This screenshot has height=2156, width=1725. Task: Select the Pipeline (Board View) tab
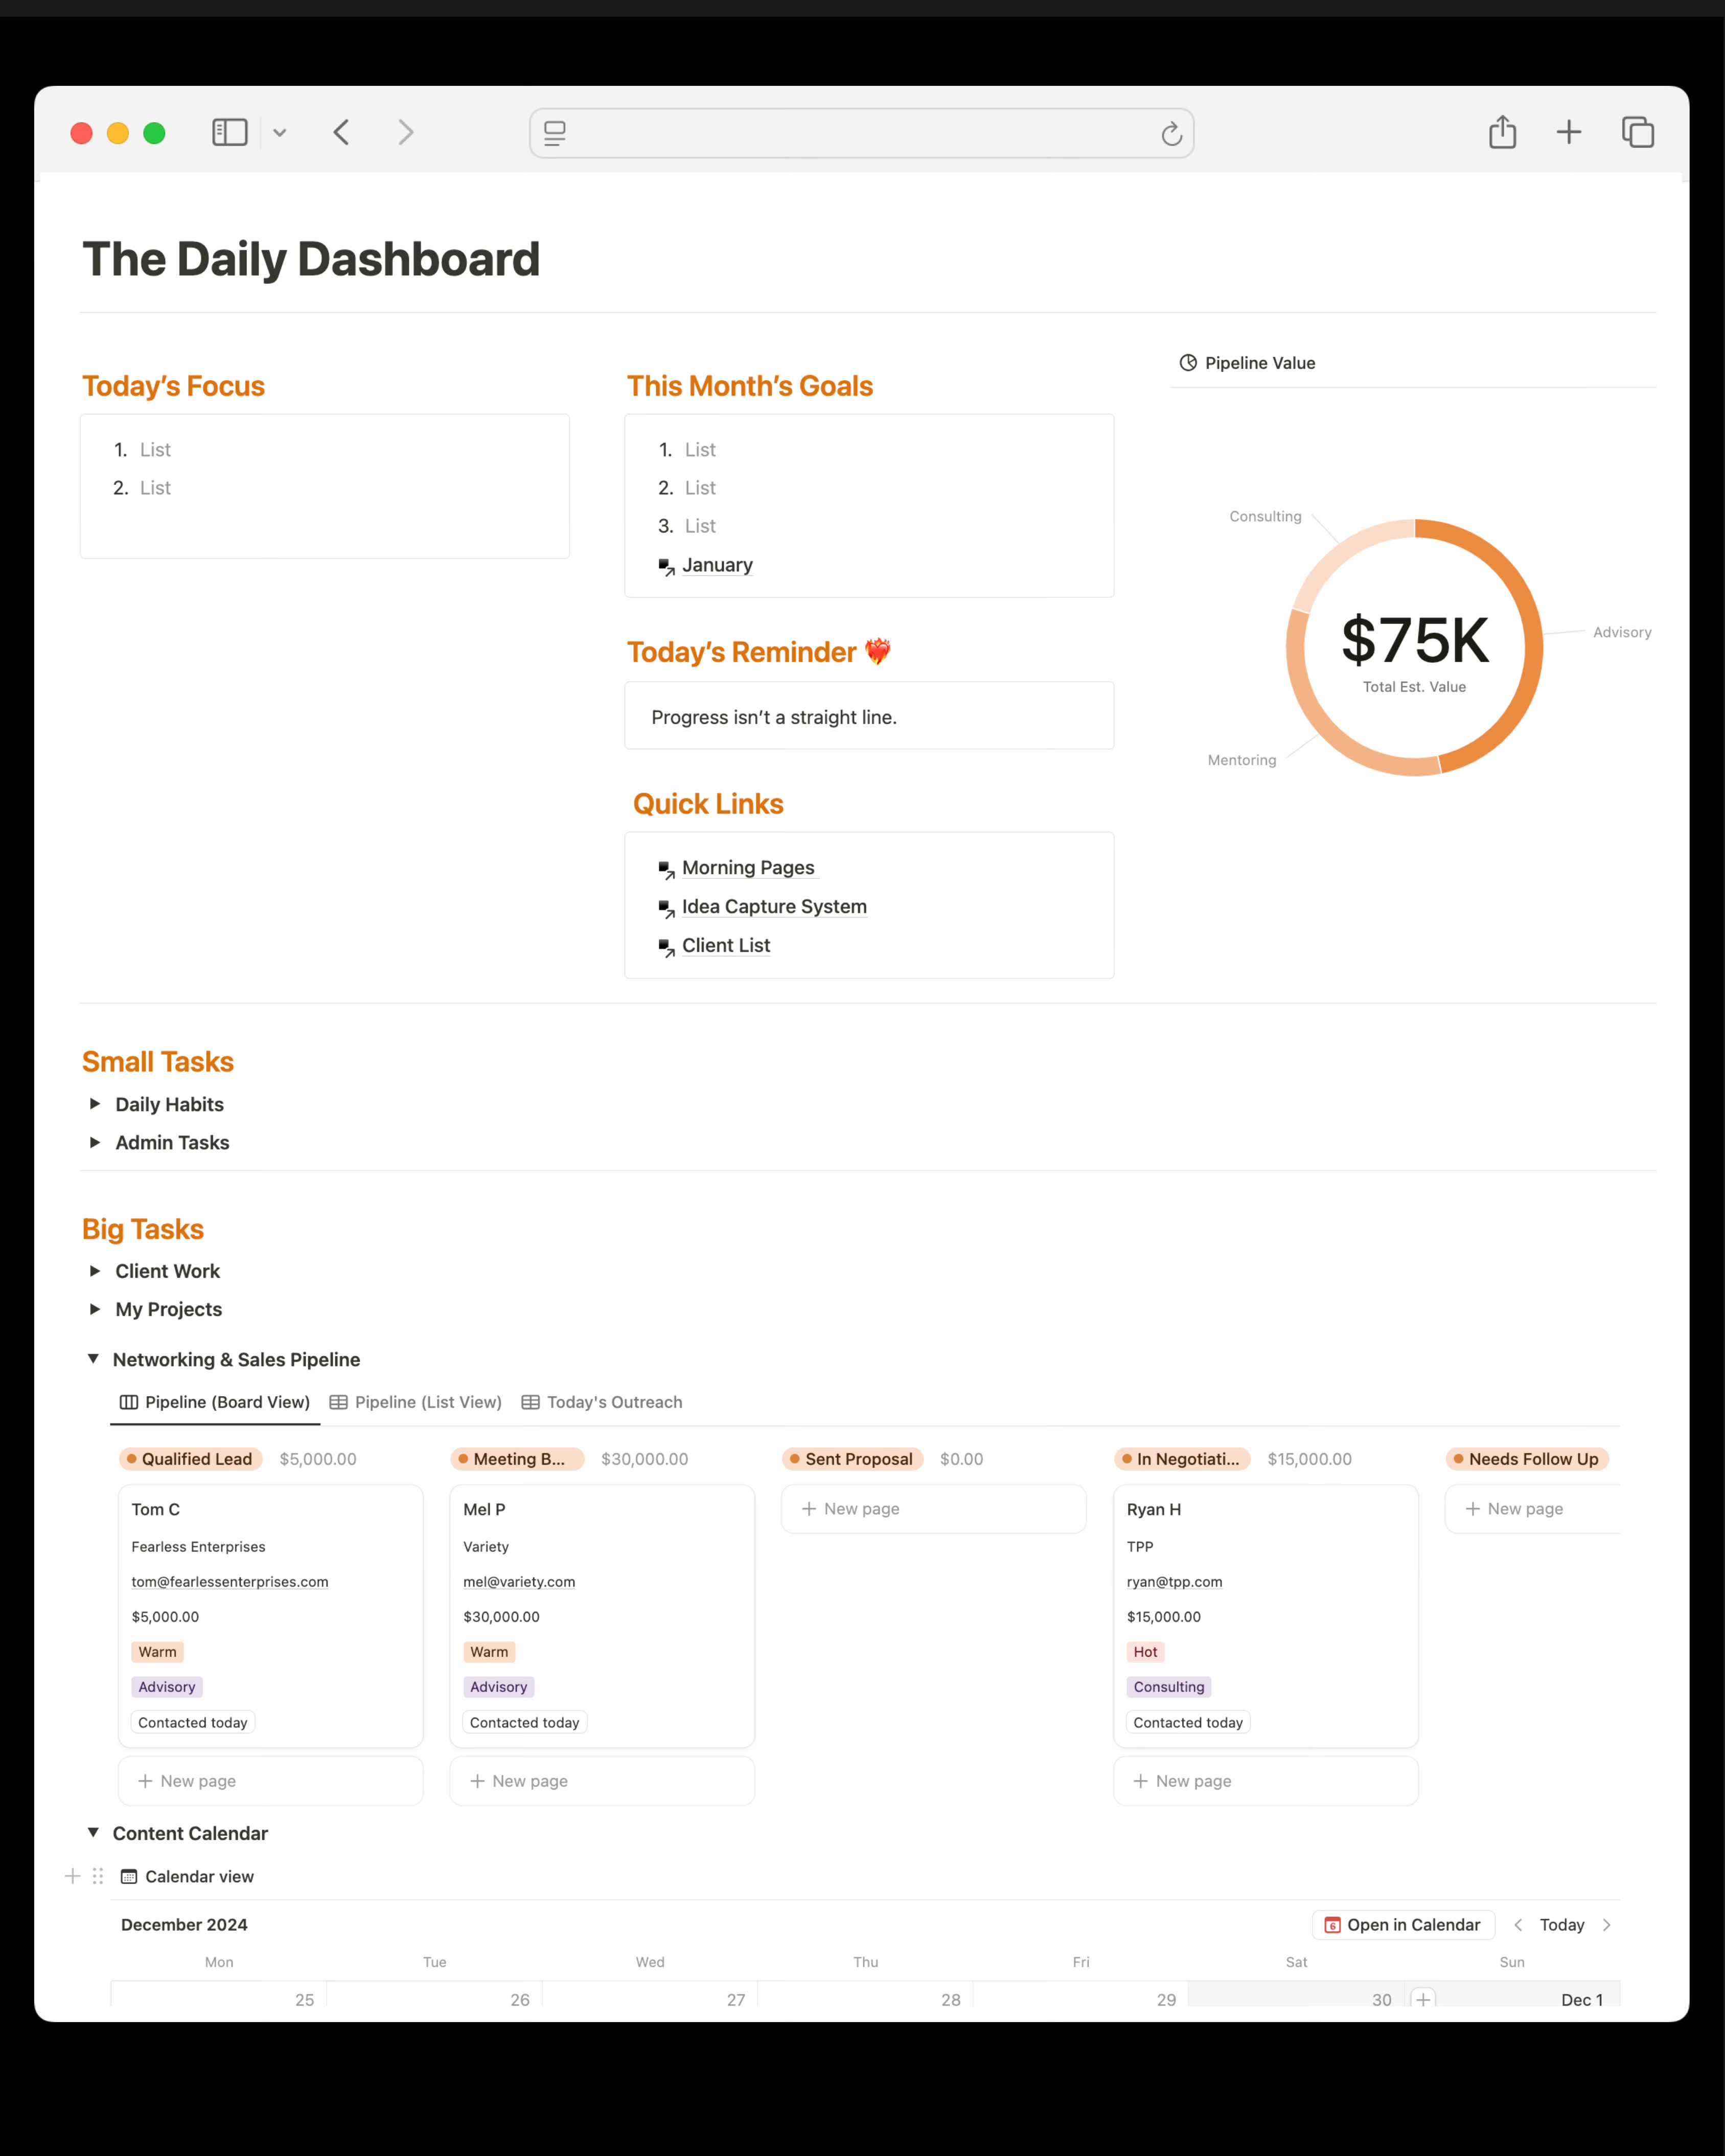215,1402
